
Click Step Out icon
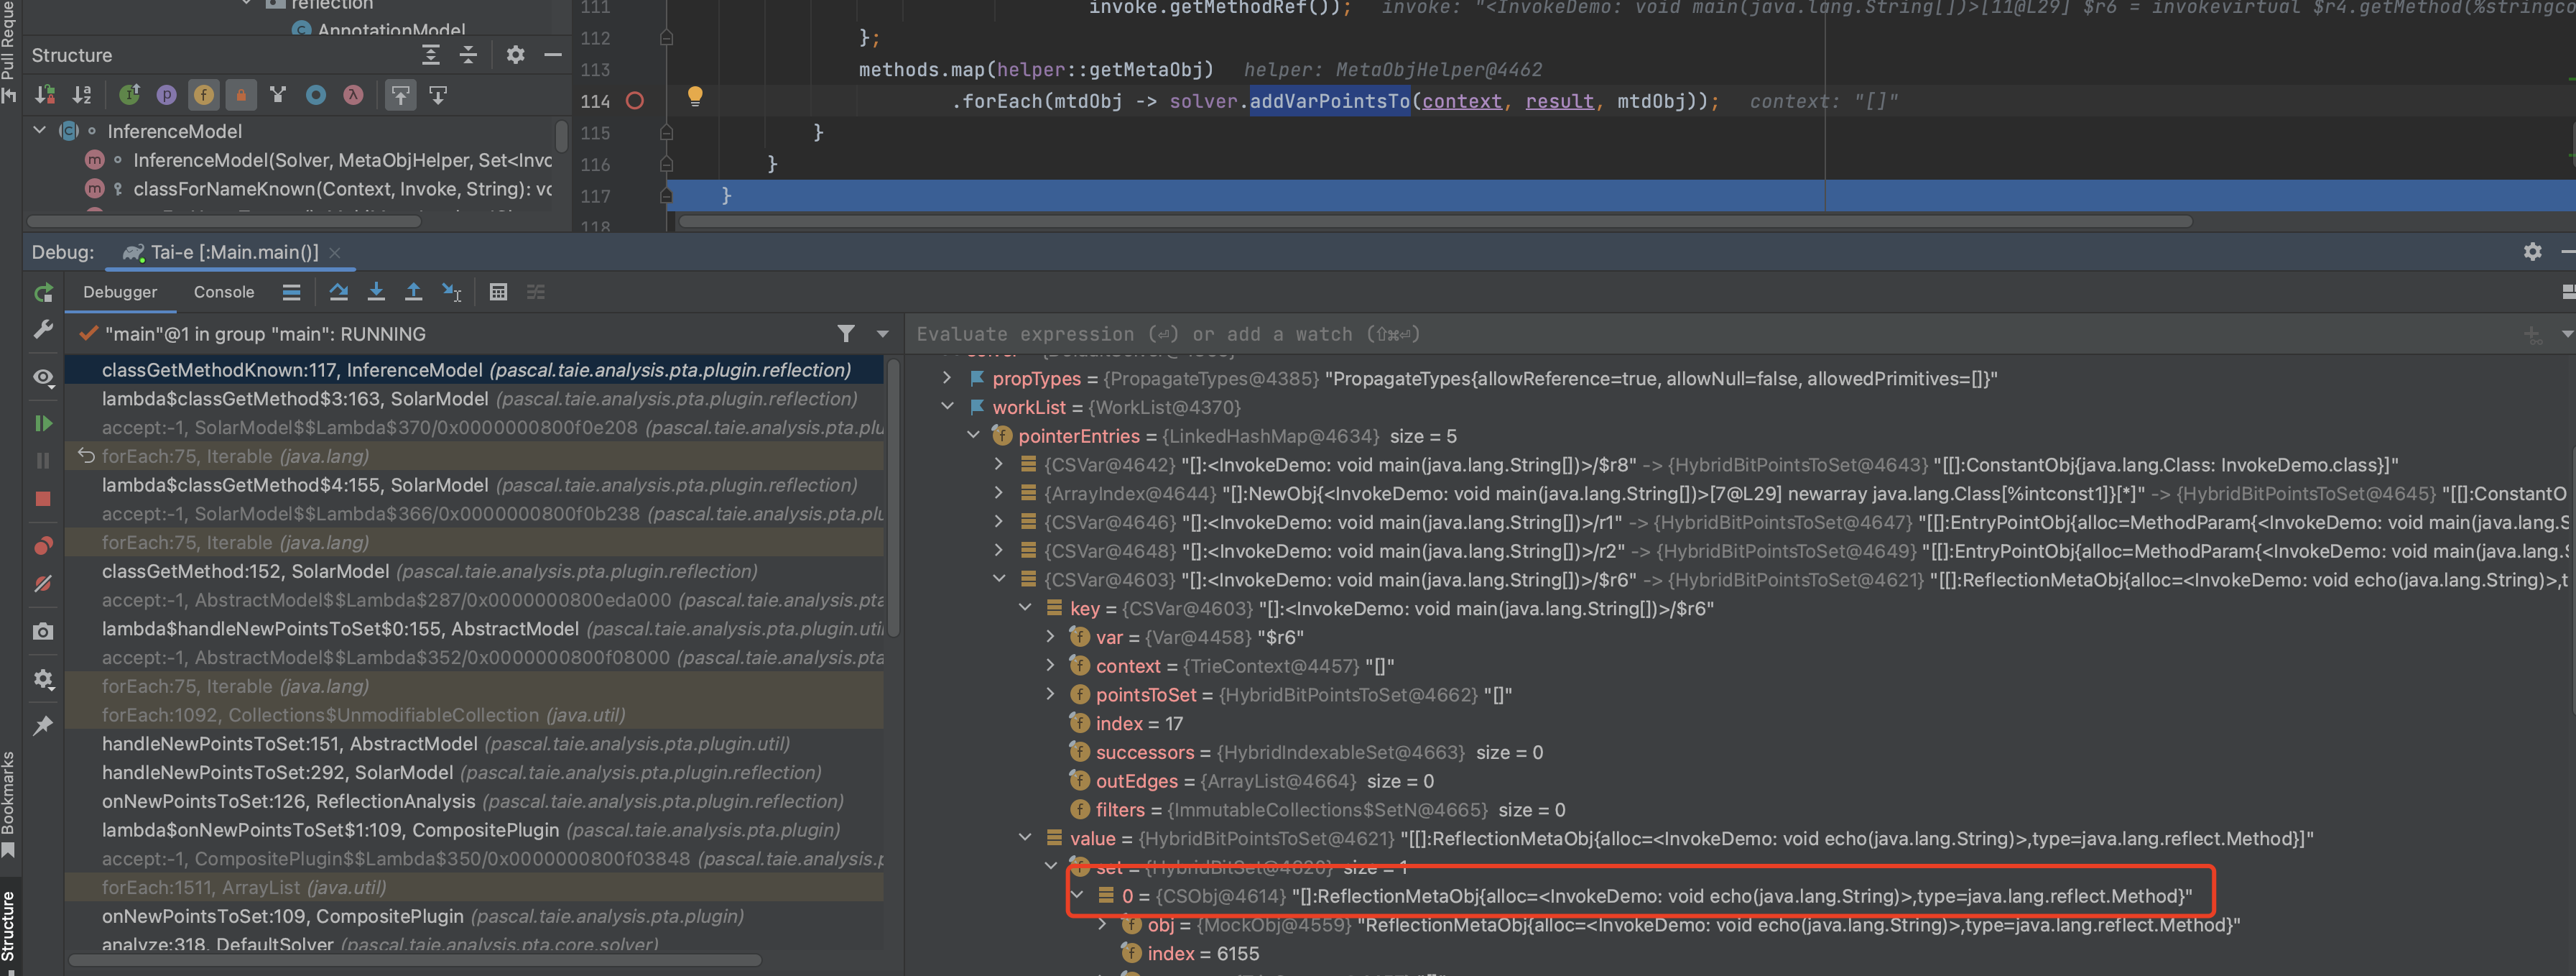point(413,292)
